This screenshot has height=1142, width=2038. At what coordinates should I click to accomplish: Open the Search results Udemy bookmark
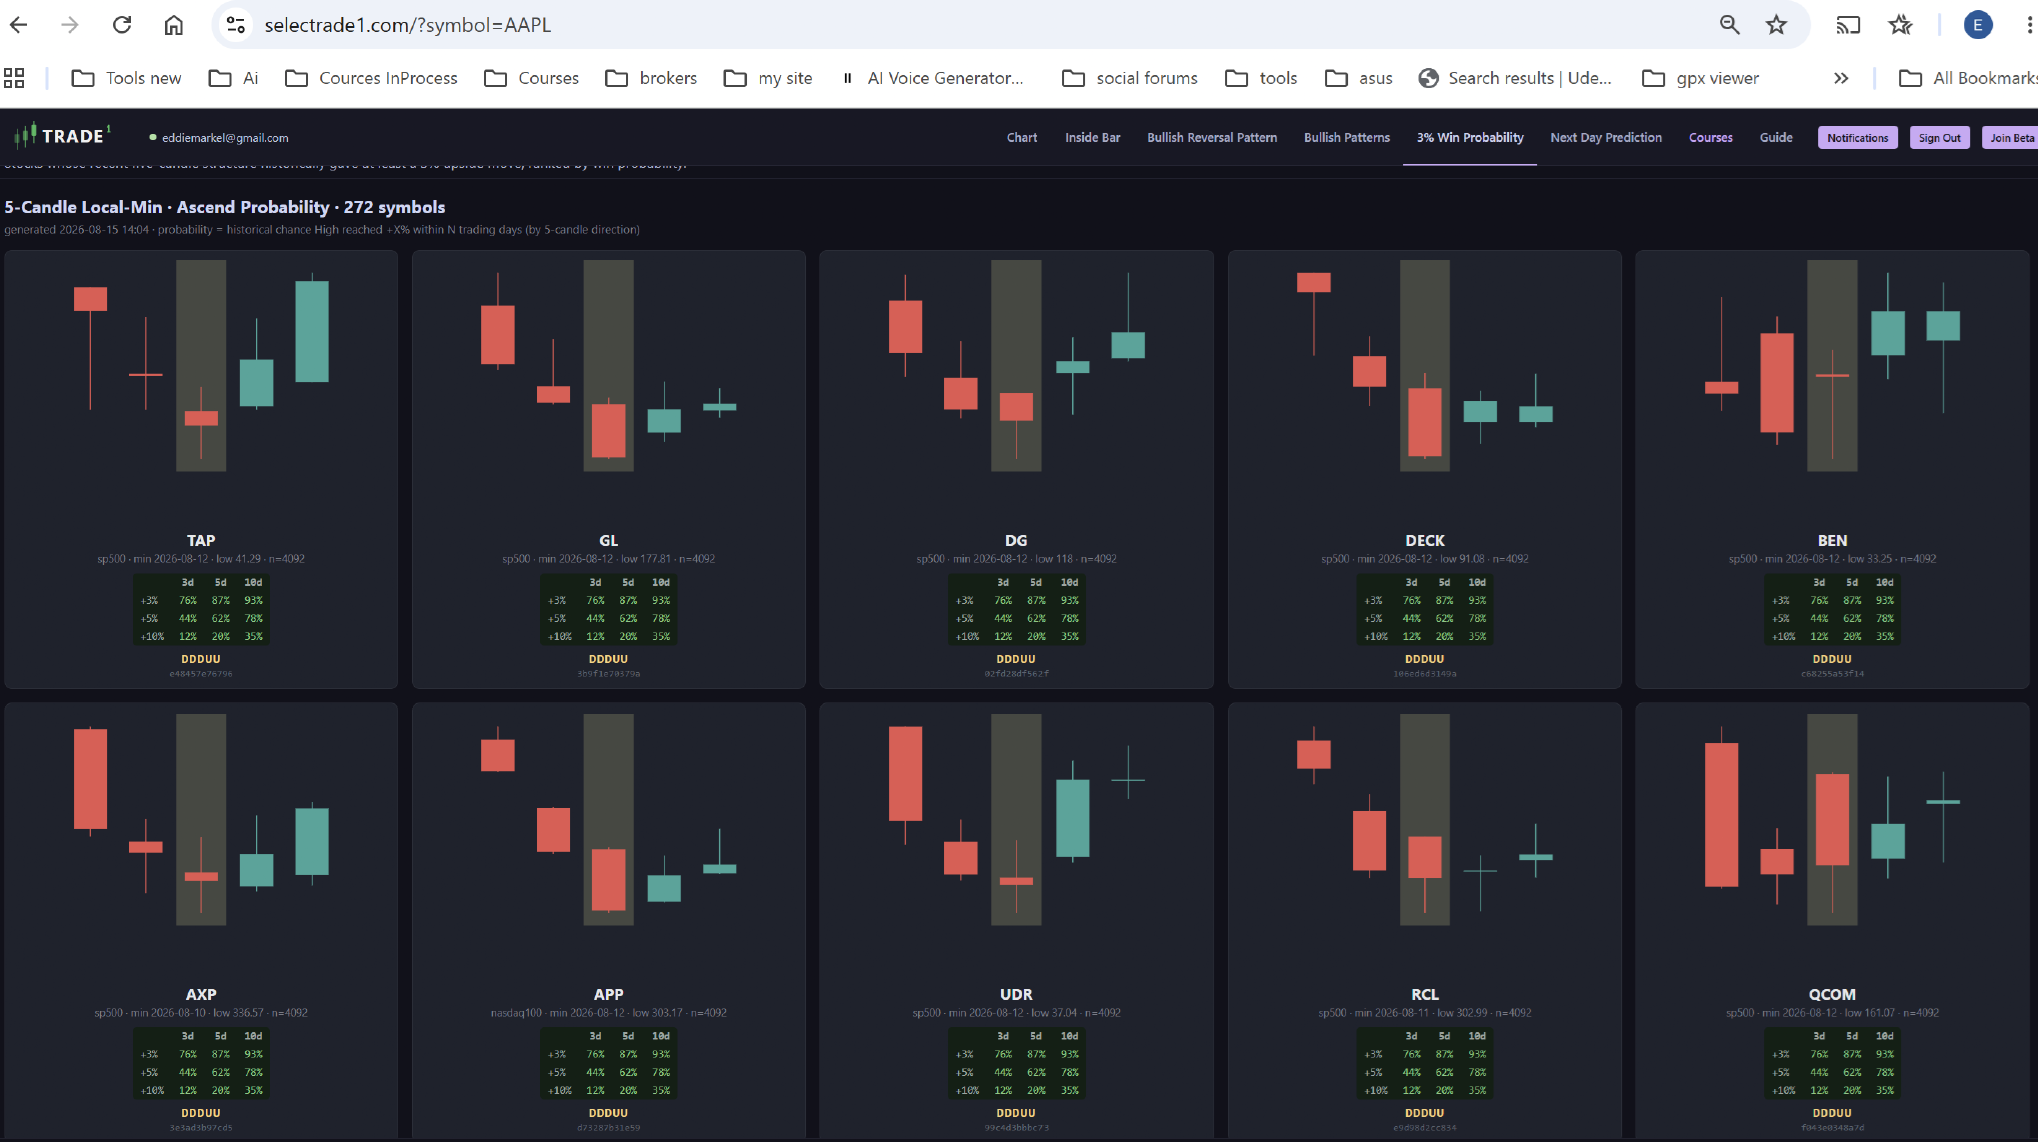pyautogui.click(x=1515, y=78)
